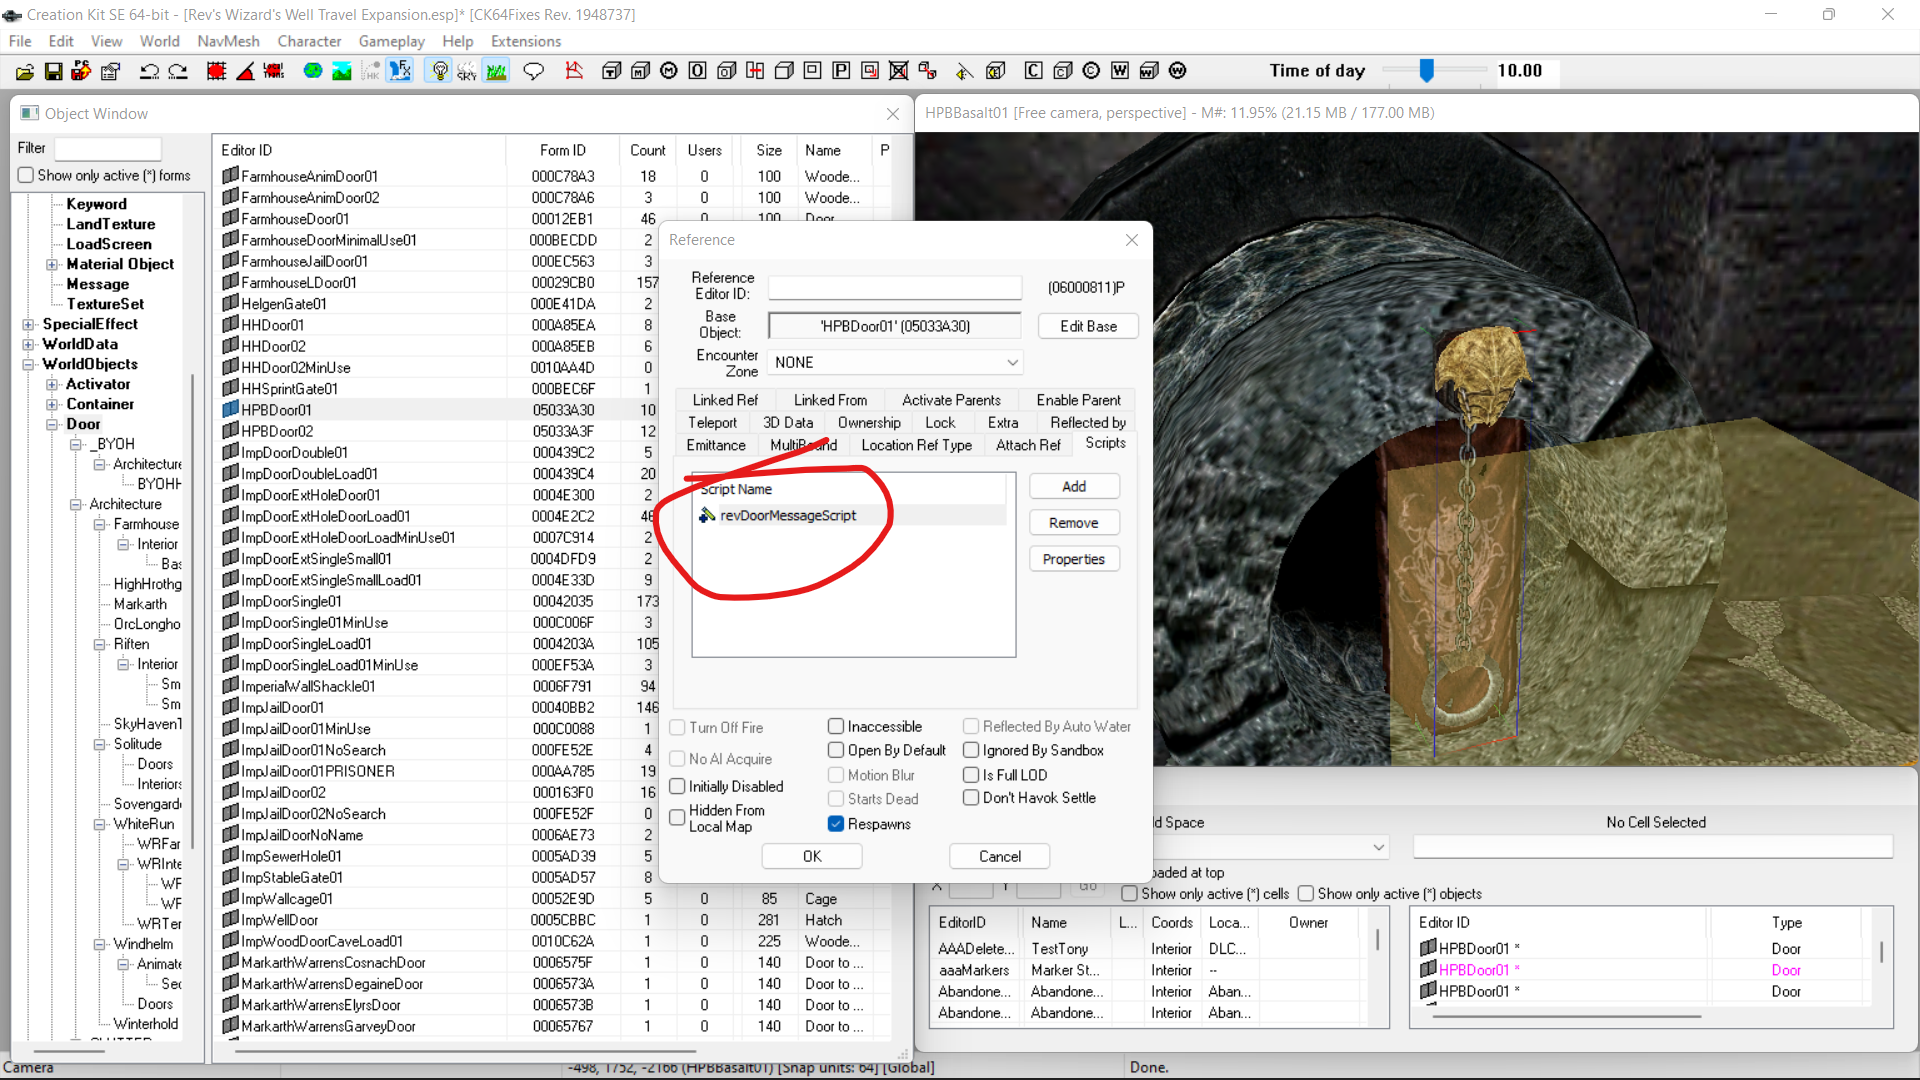Click the Object Window Filter field
Screen dimensions: 1920x1080
coord(108,148)
